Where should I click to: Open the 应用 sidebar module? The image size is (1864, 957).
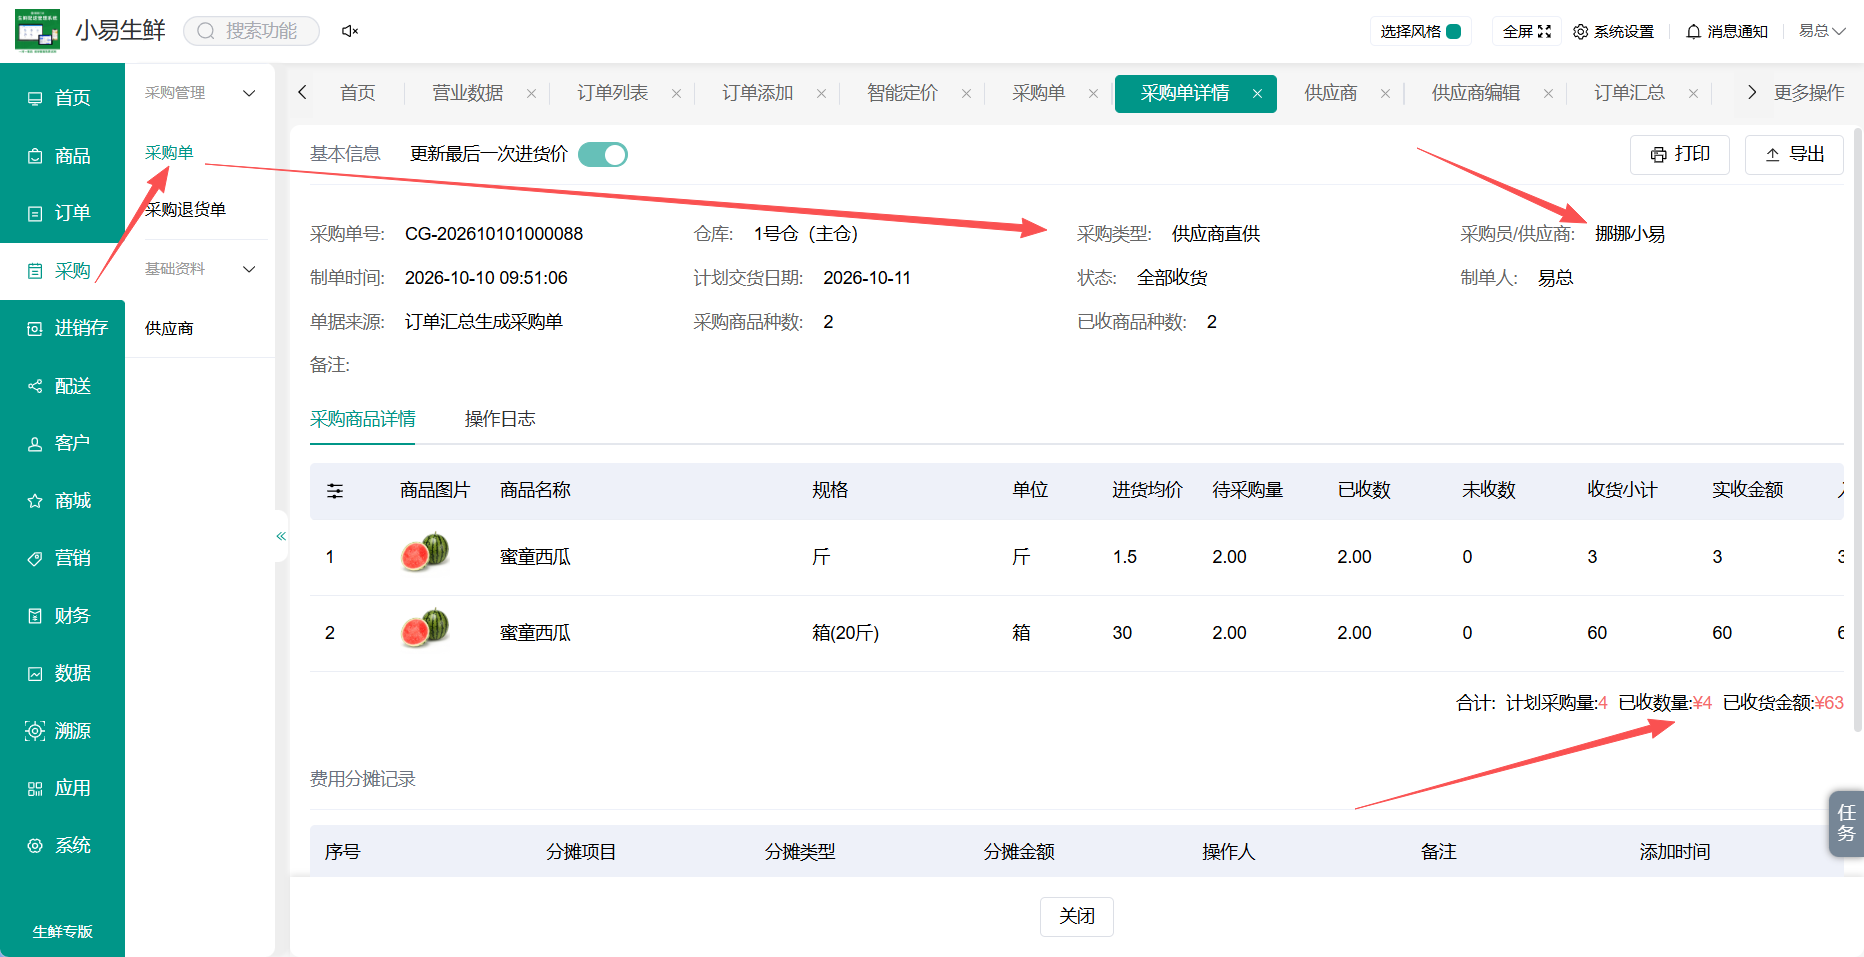(x=62, y=789)
